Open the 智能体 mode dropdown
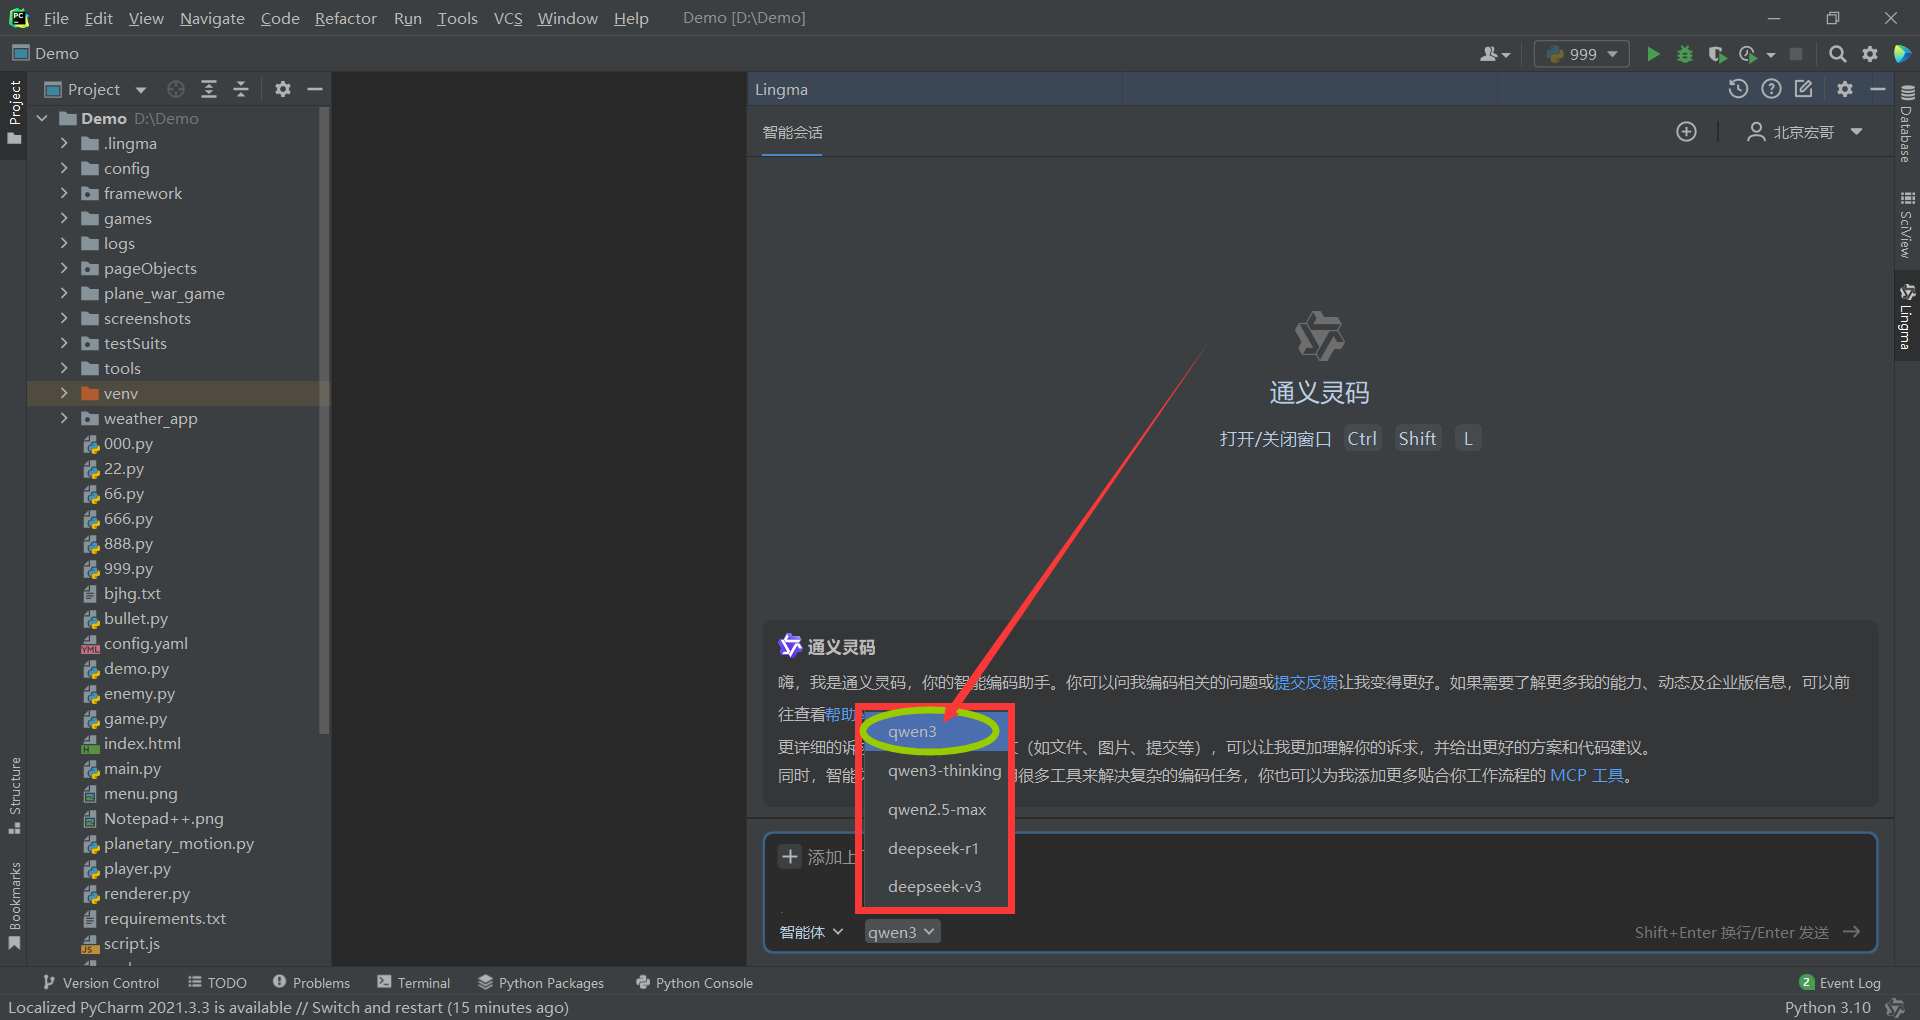This screenshot has height=1020, width=1920. (x=811, y=932)
